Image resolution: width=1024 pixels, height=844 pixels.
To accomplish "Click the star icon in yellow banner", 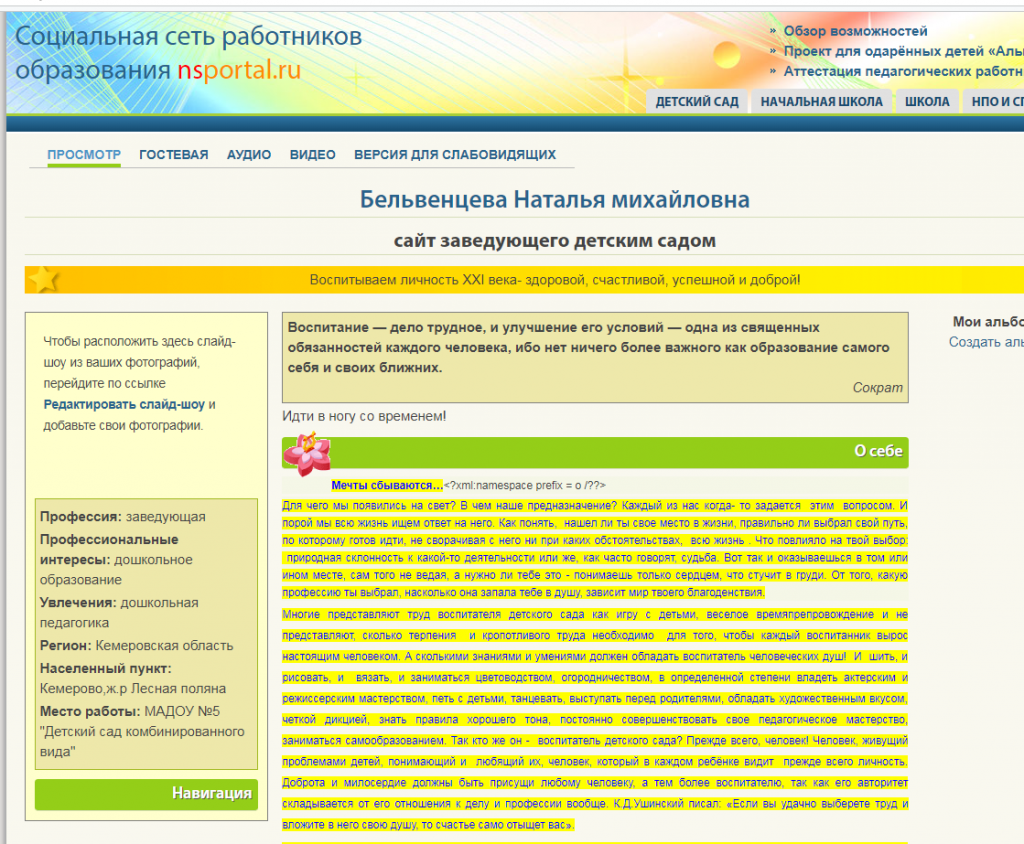I will point(44,280).
